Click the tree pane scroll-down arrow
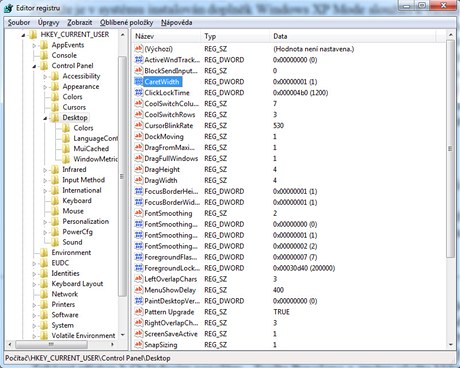The image size is (460, 368). pos(123,335)
